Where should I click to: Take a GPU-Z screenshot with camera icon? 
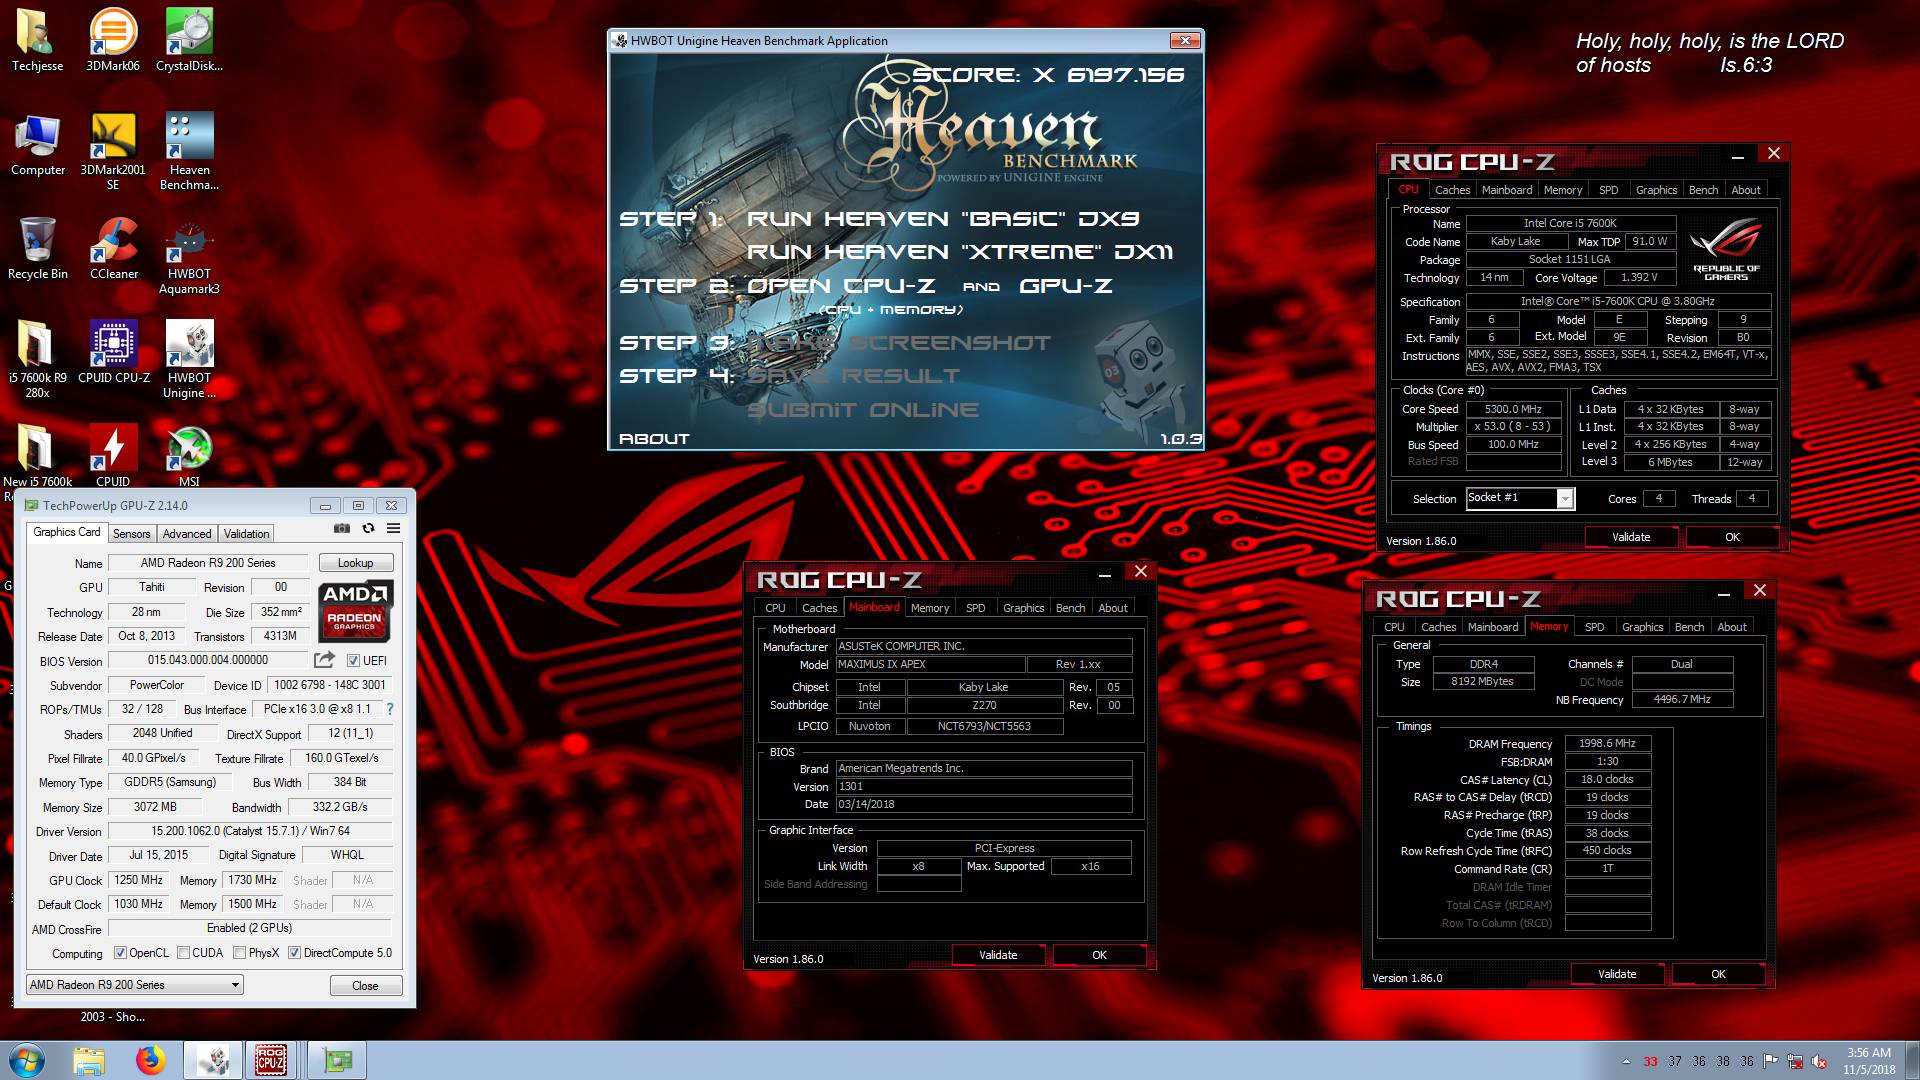342,528
